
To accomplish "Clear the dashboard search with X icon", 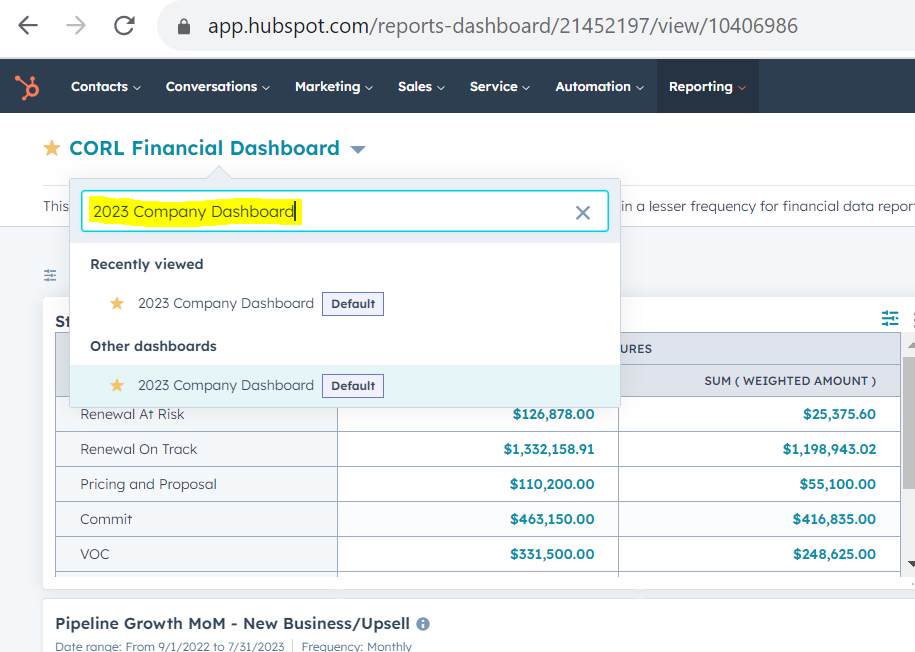I will [583, 212].
